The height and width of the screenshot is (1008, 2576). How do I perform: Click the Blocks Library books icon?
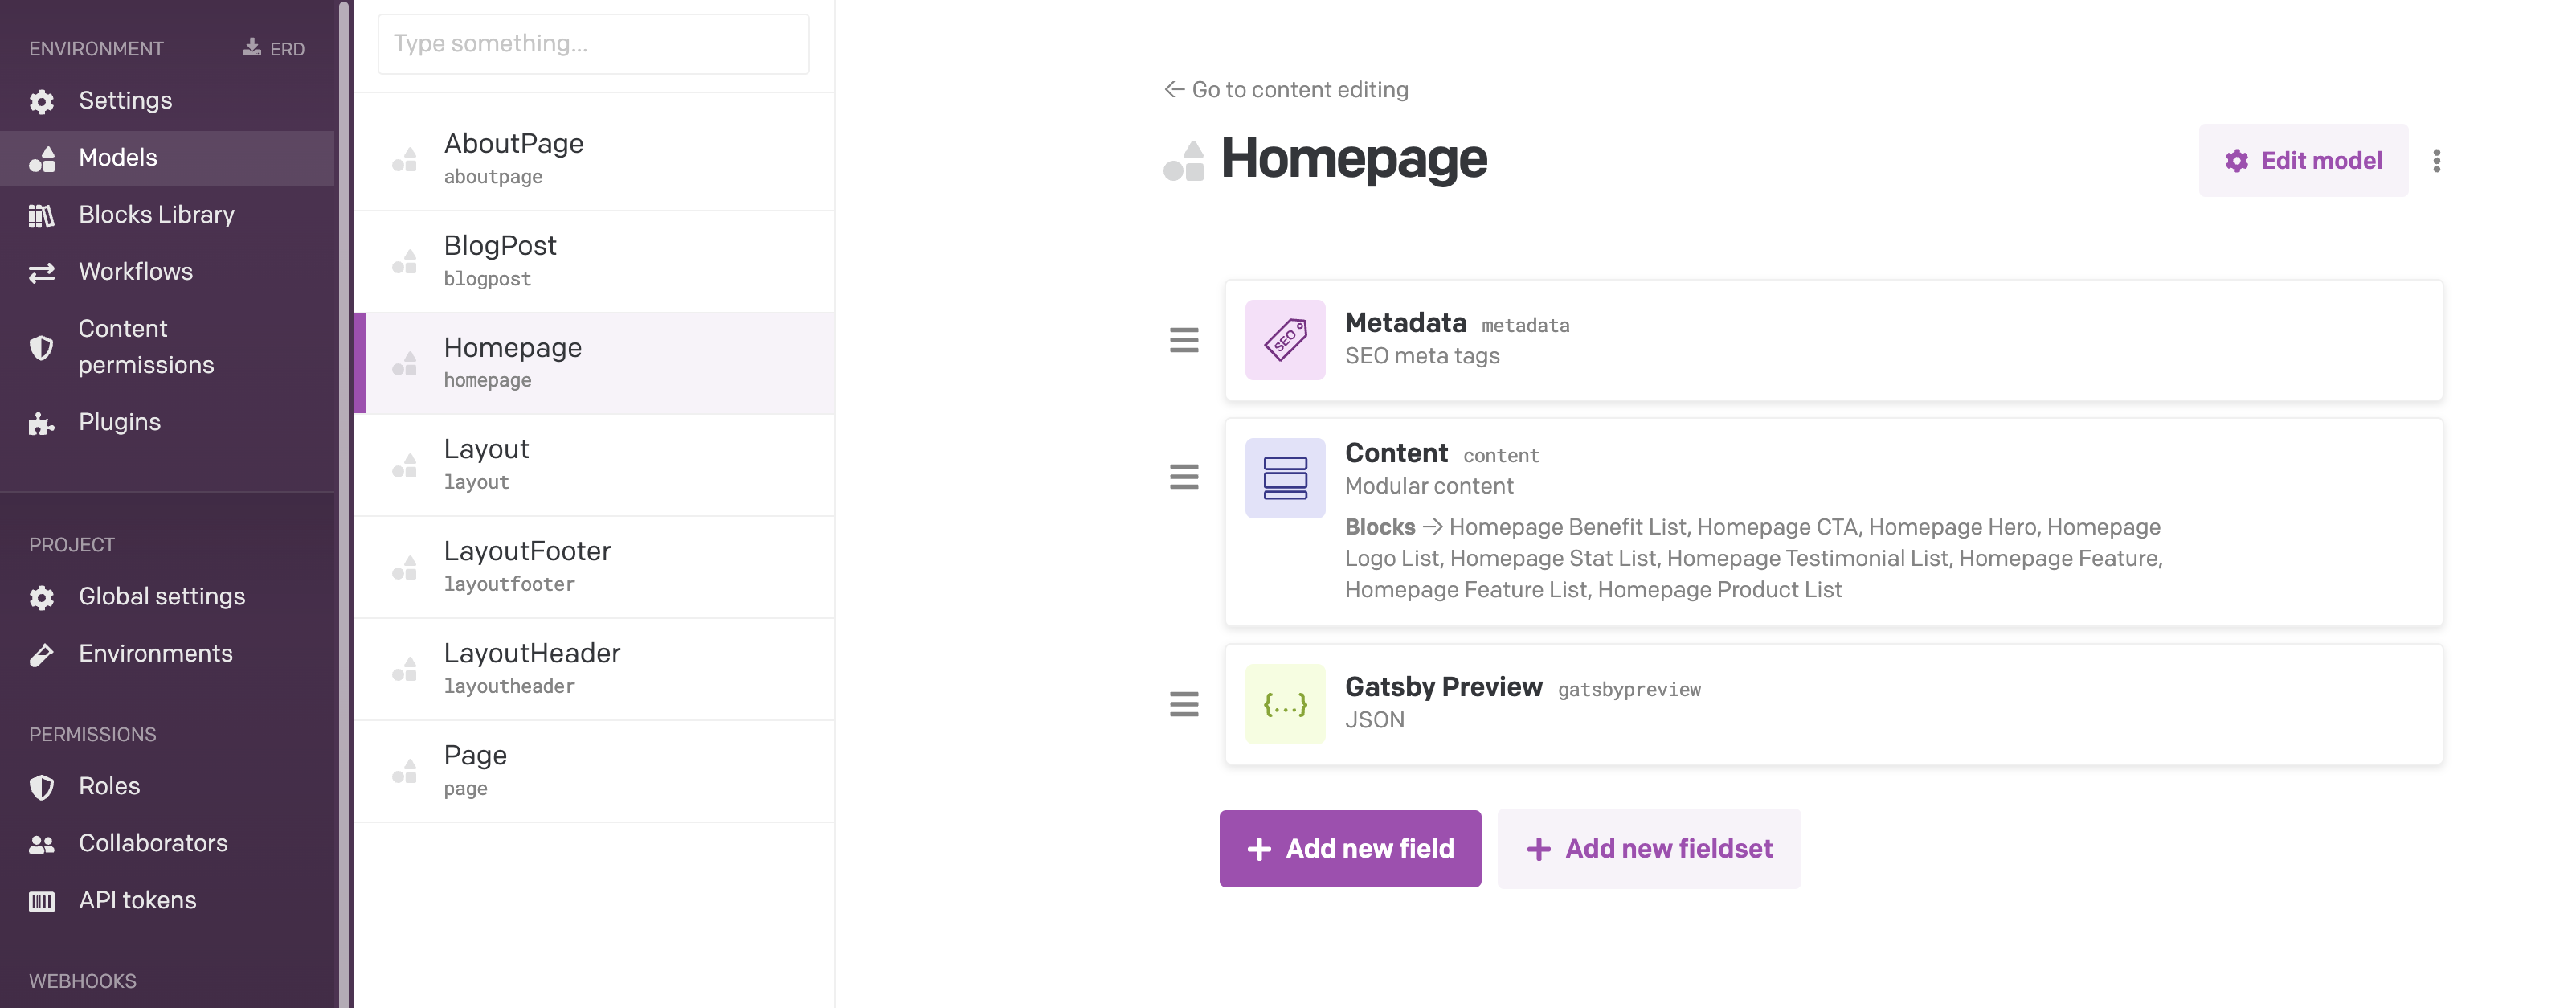41,215
